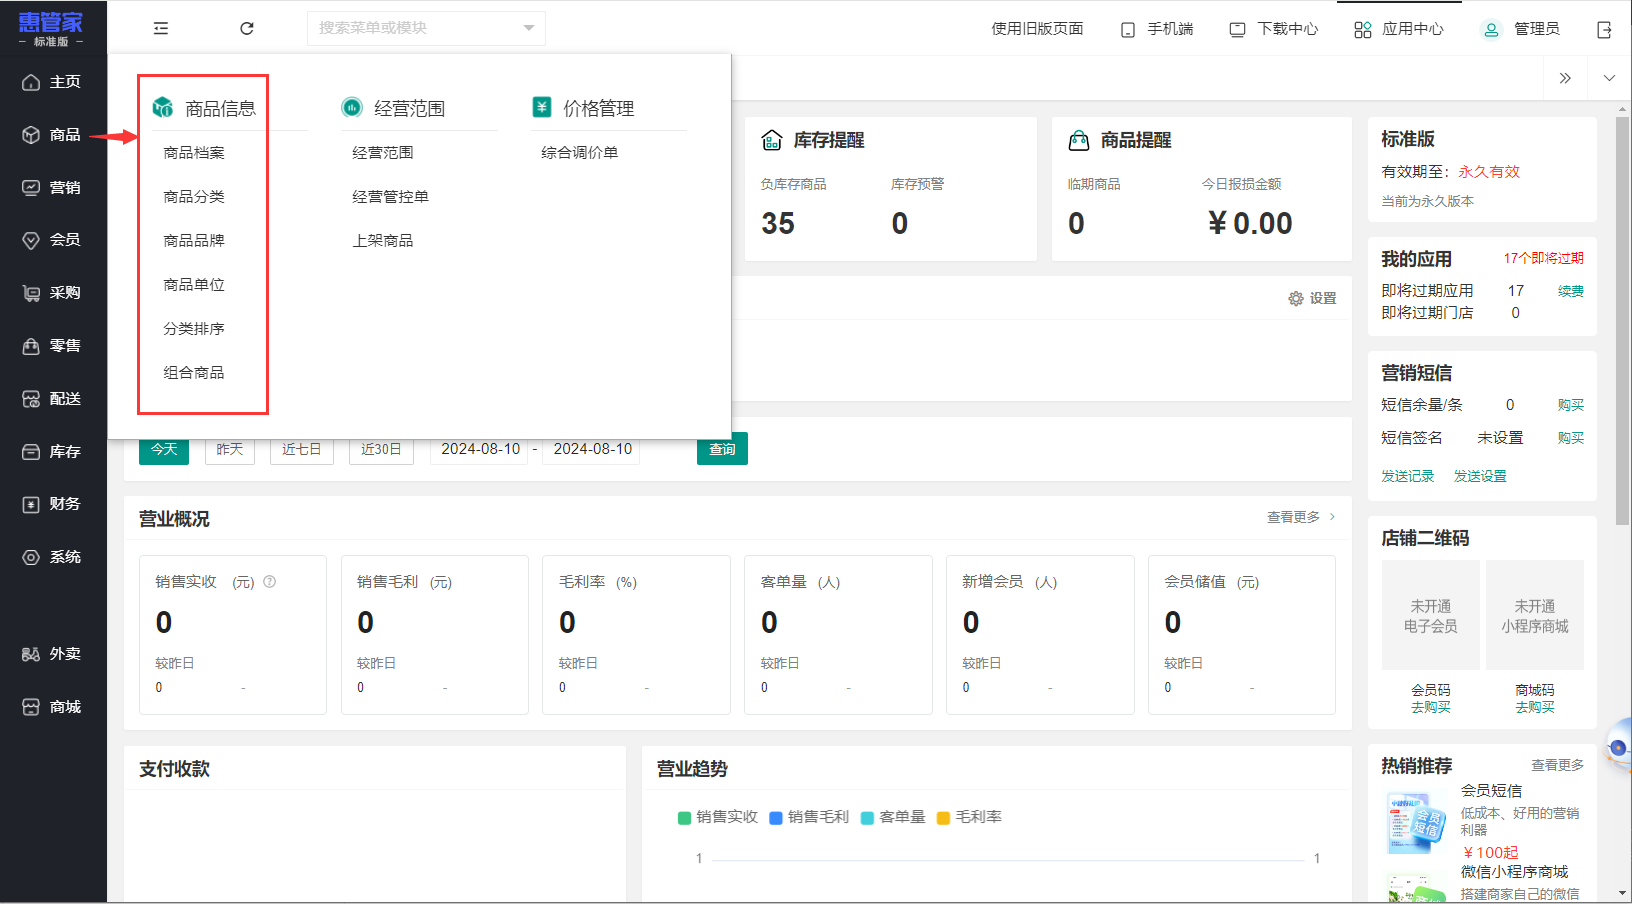Open the 营销 marketing icon in sidebar
This screenshot has height=904, width=1632.
coord(31,187)
